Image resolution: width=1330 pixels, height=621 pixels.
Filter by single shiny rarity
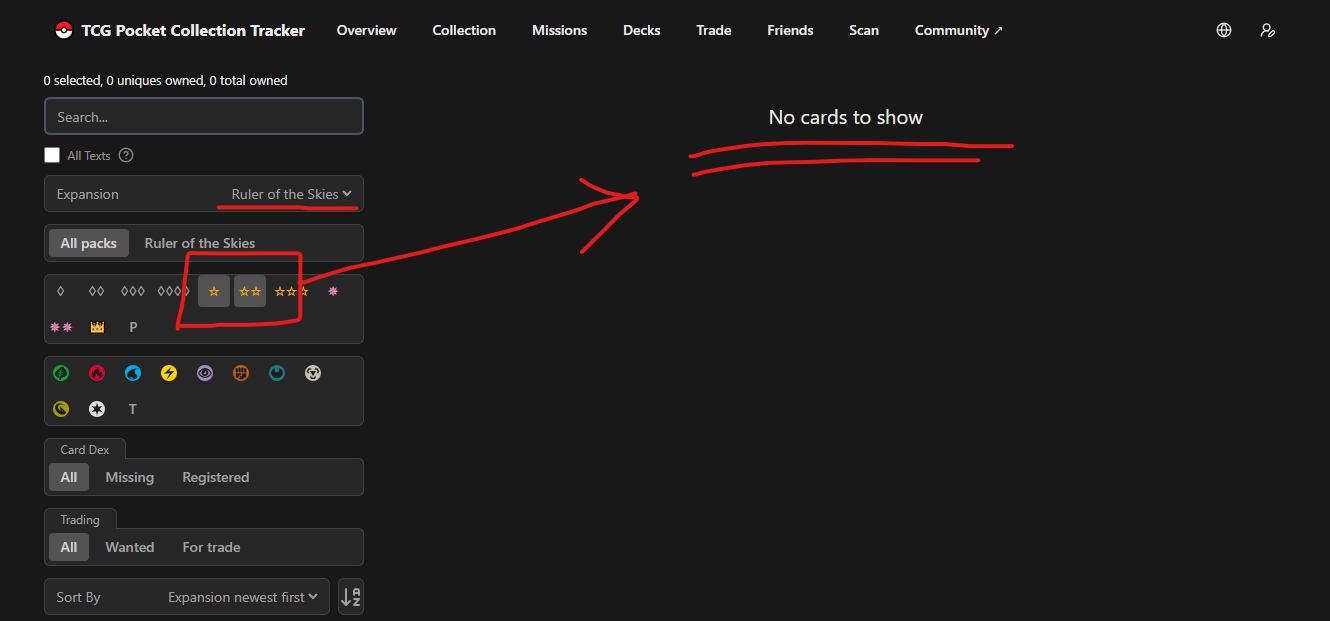click(x=333, y=291)
